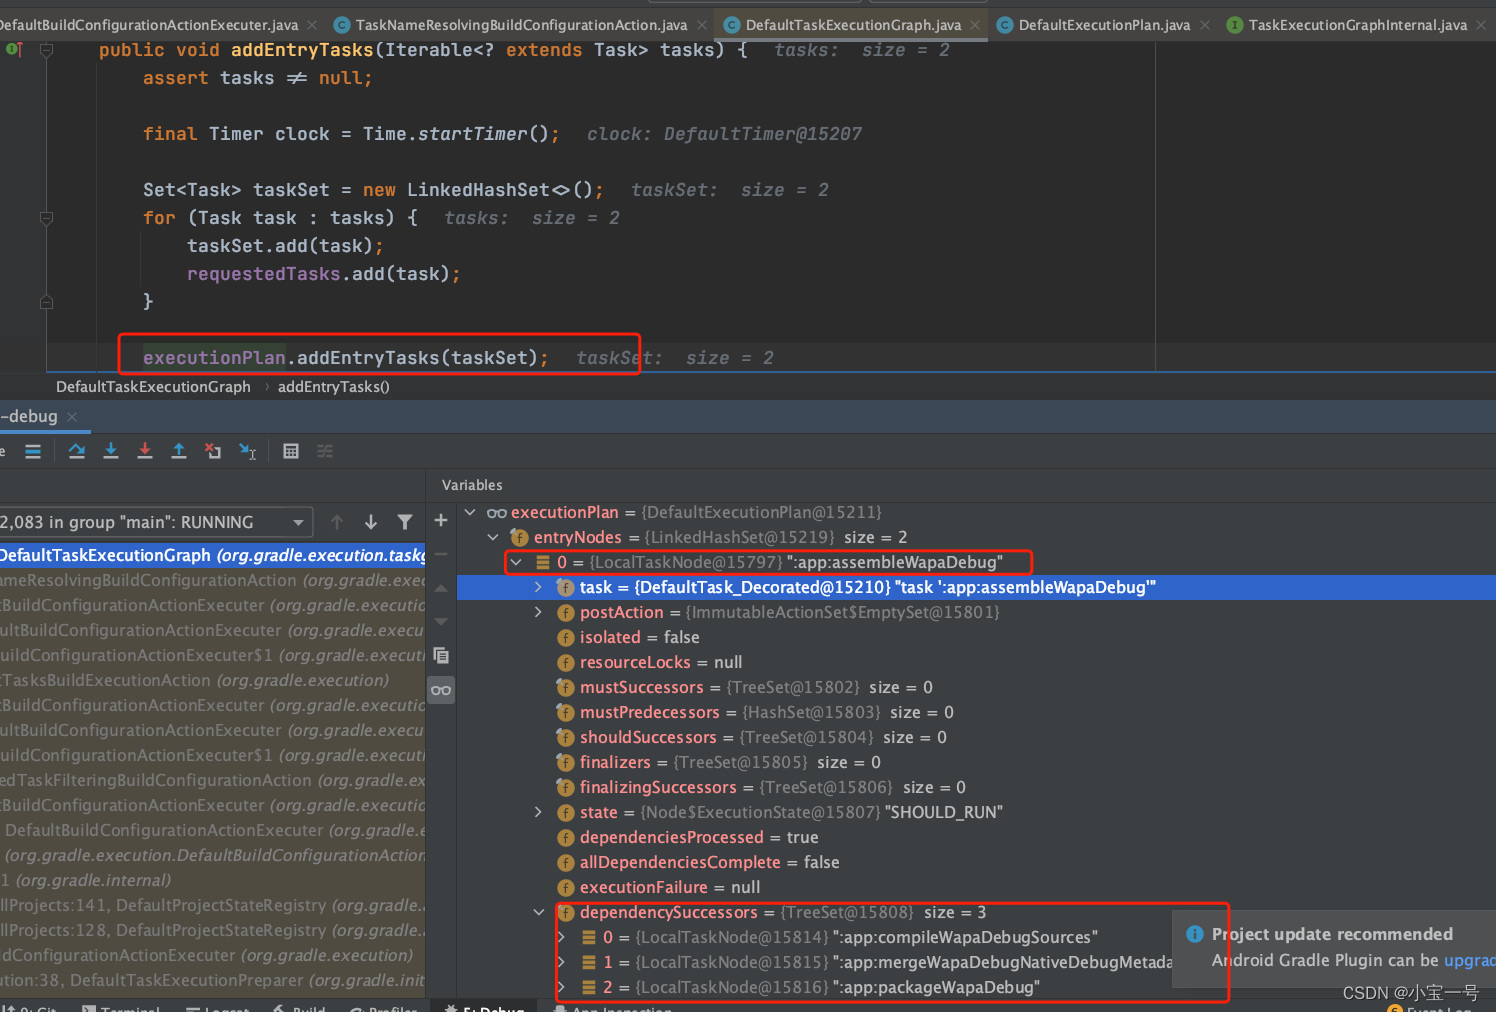This screenshot has height=1012, width=1496.
Task: Remove watch using minus icon
Action: [441, 554]
